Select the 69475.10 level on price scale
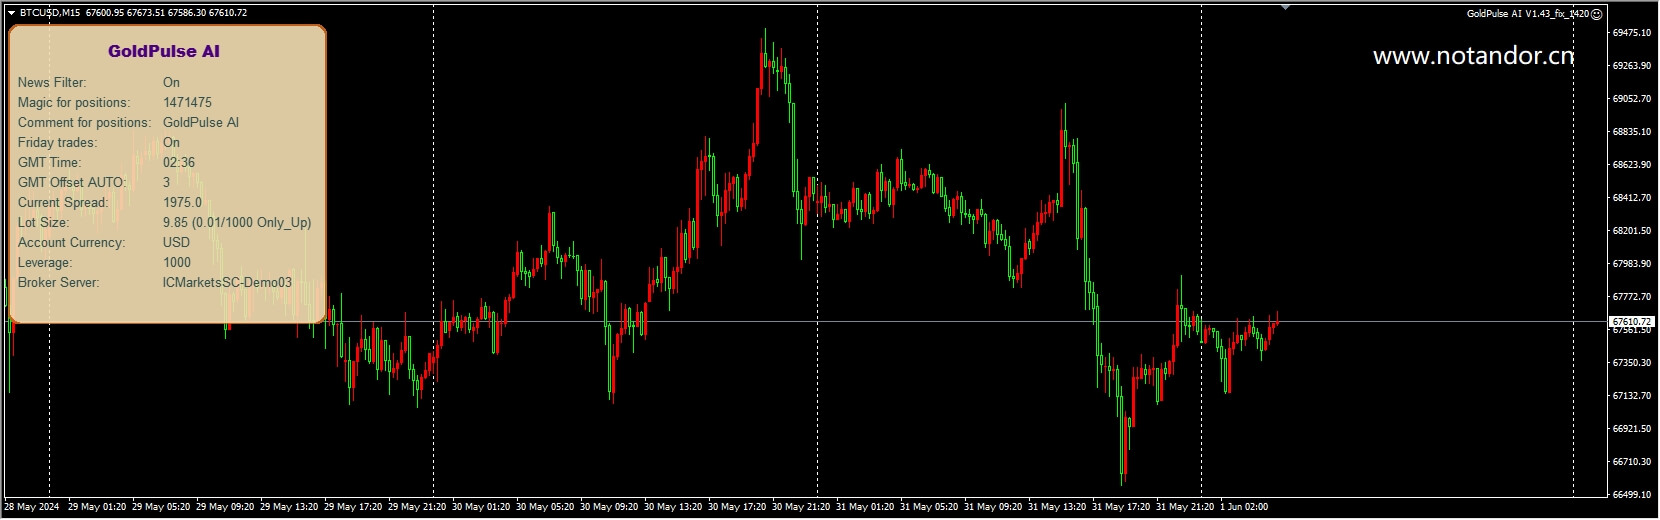Screen dimensions: 1660x520 (1632, 33)
